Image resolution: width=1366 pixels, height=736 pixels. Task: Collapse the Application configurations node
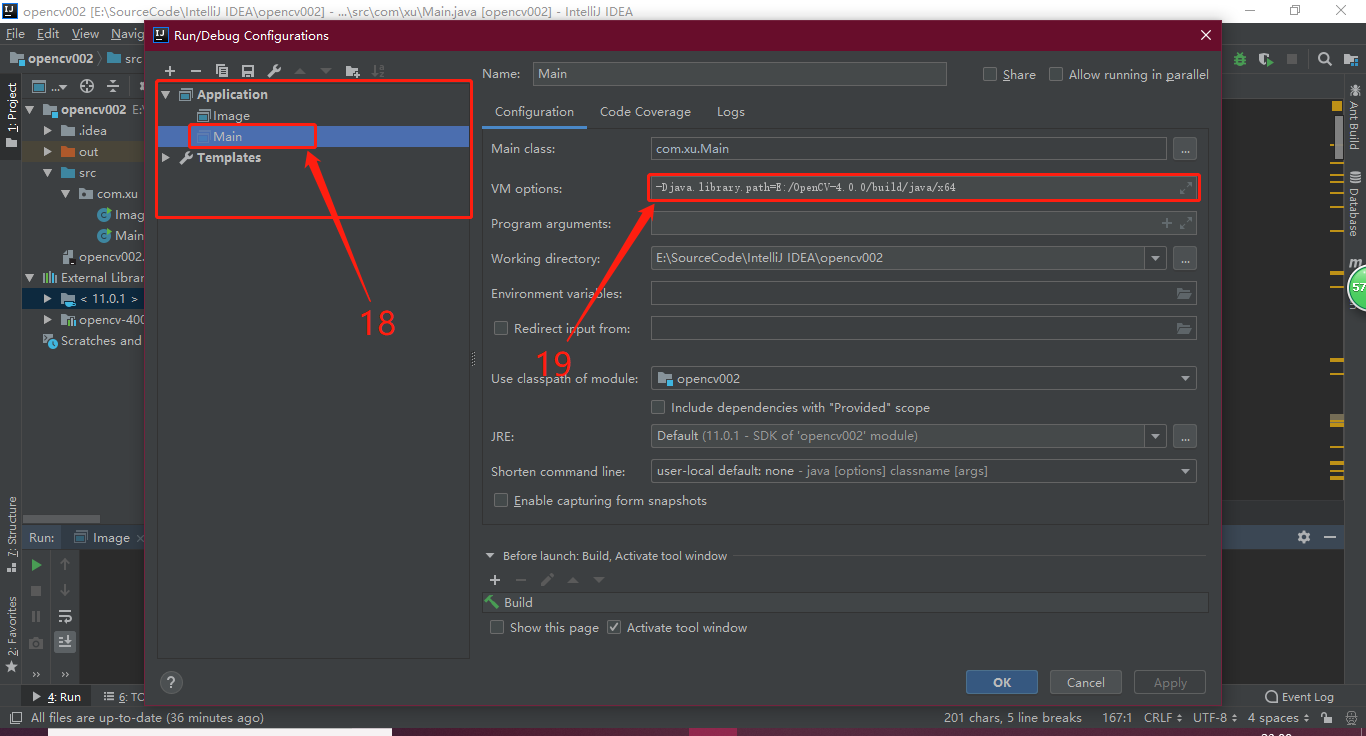(x=166, y=95)
